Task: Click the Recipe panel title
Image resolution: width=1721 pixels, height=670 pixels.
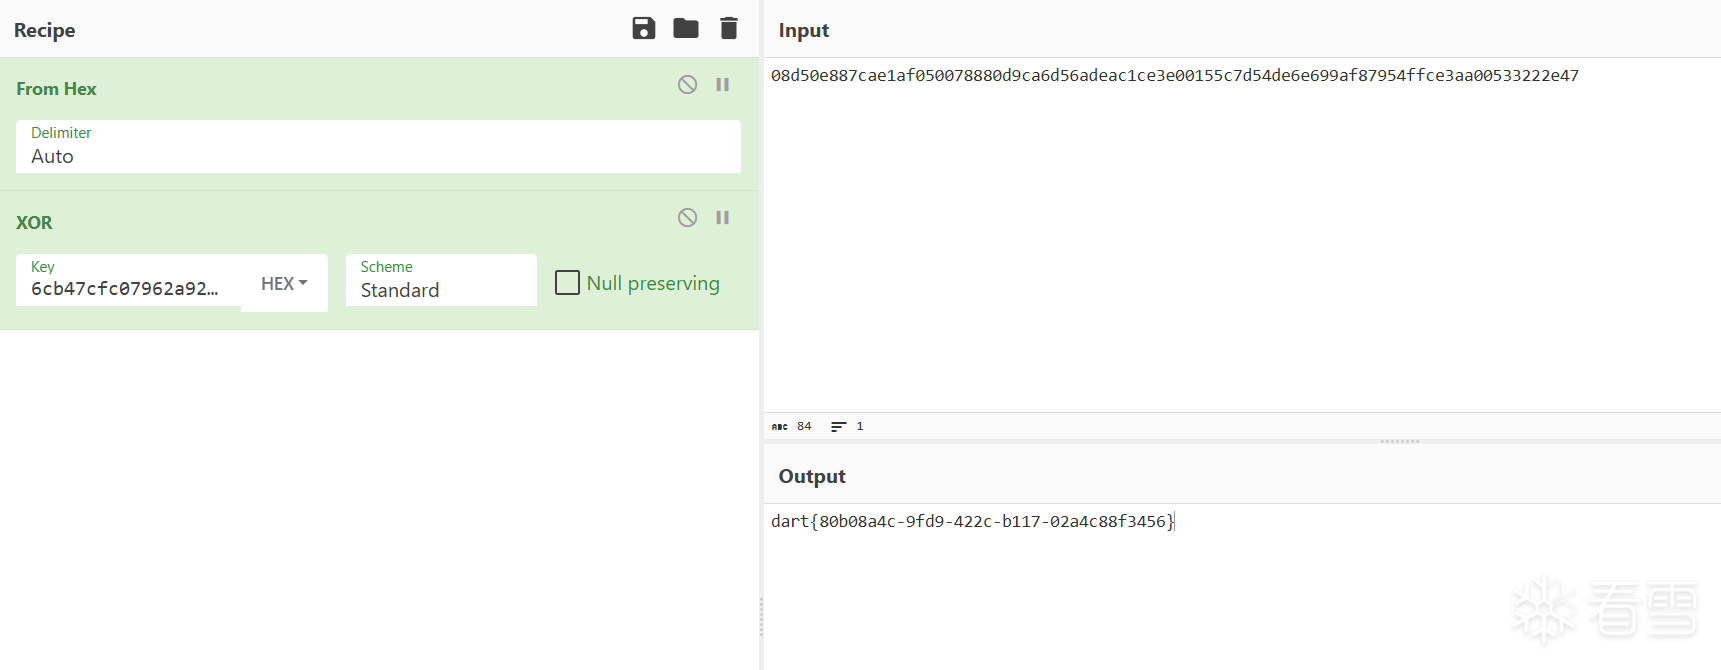Action: (x=45, y=31)
